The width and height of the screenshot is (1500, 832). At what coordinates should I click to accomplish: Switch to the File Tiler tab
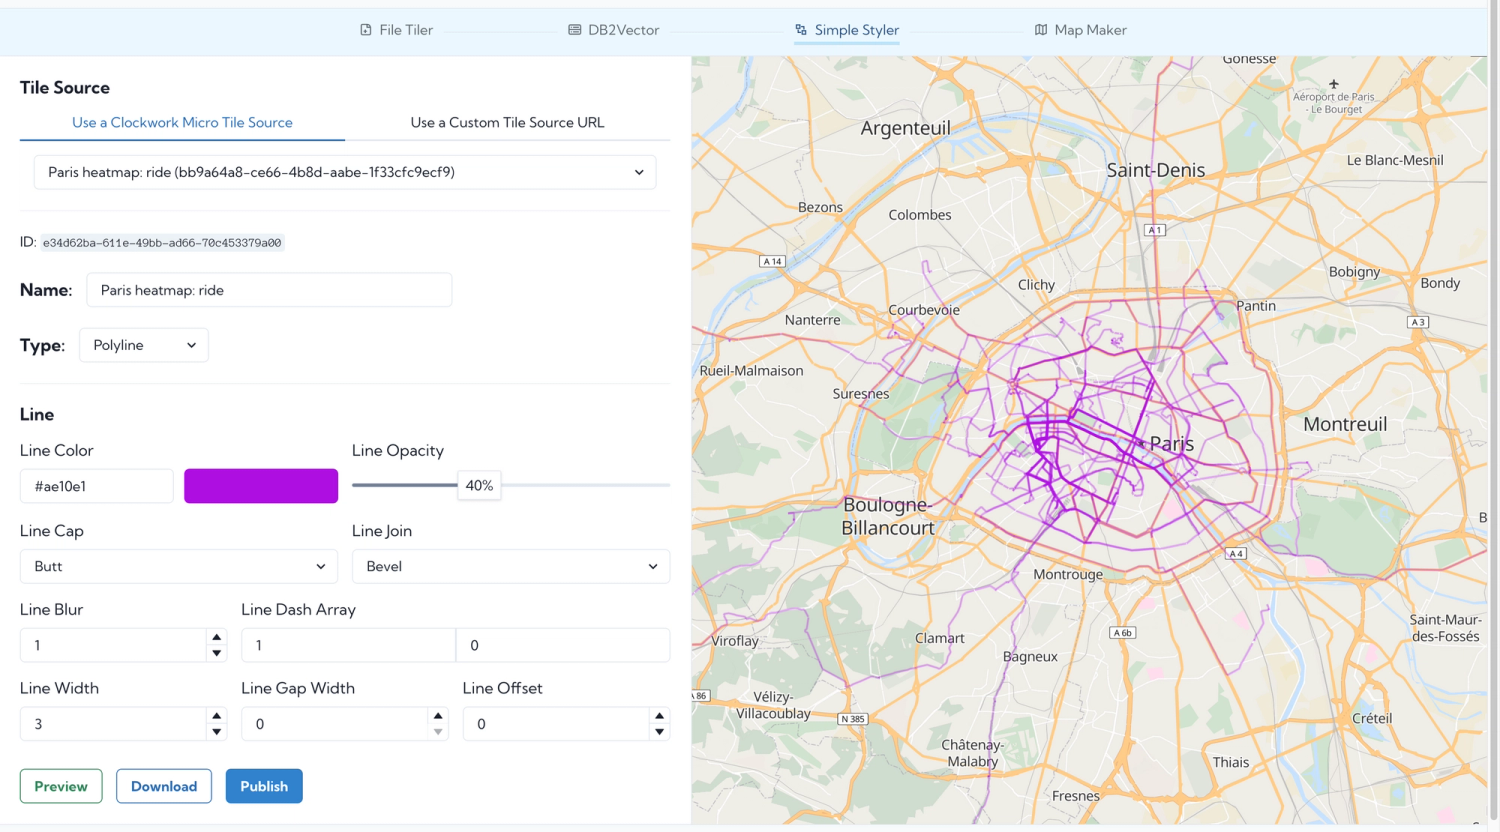pyautogui.click(x=396, y=30)
